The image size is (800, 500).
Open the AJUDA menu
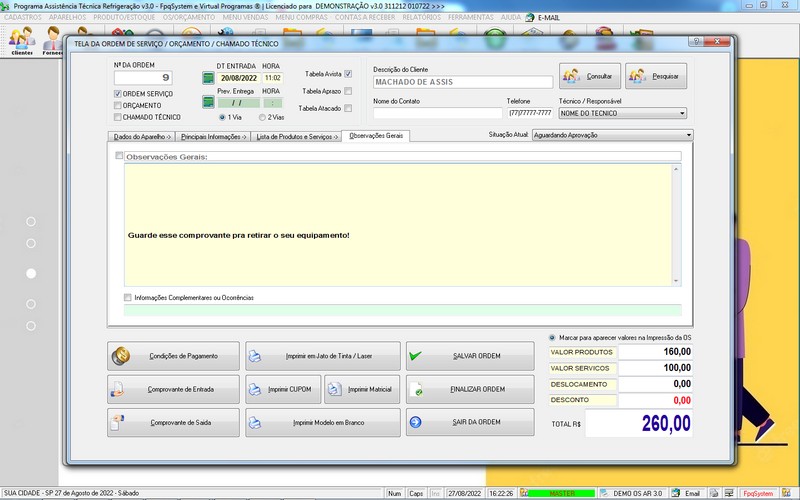[510, 17]
